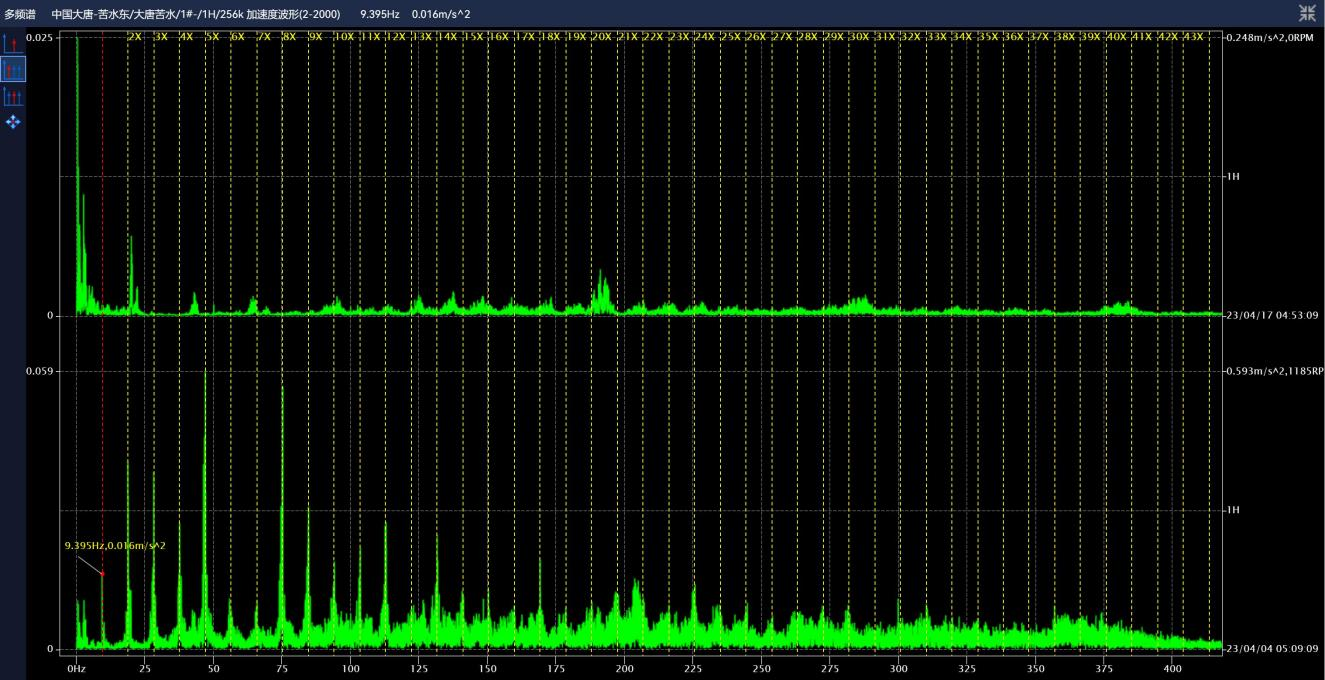Click the 32X harmonic marker label

click(910, 36)
